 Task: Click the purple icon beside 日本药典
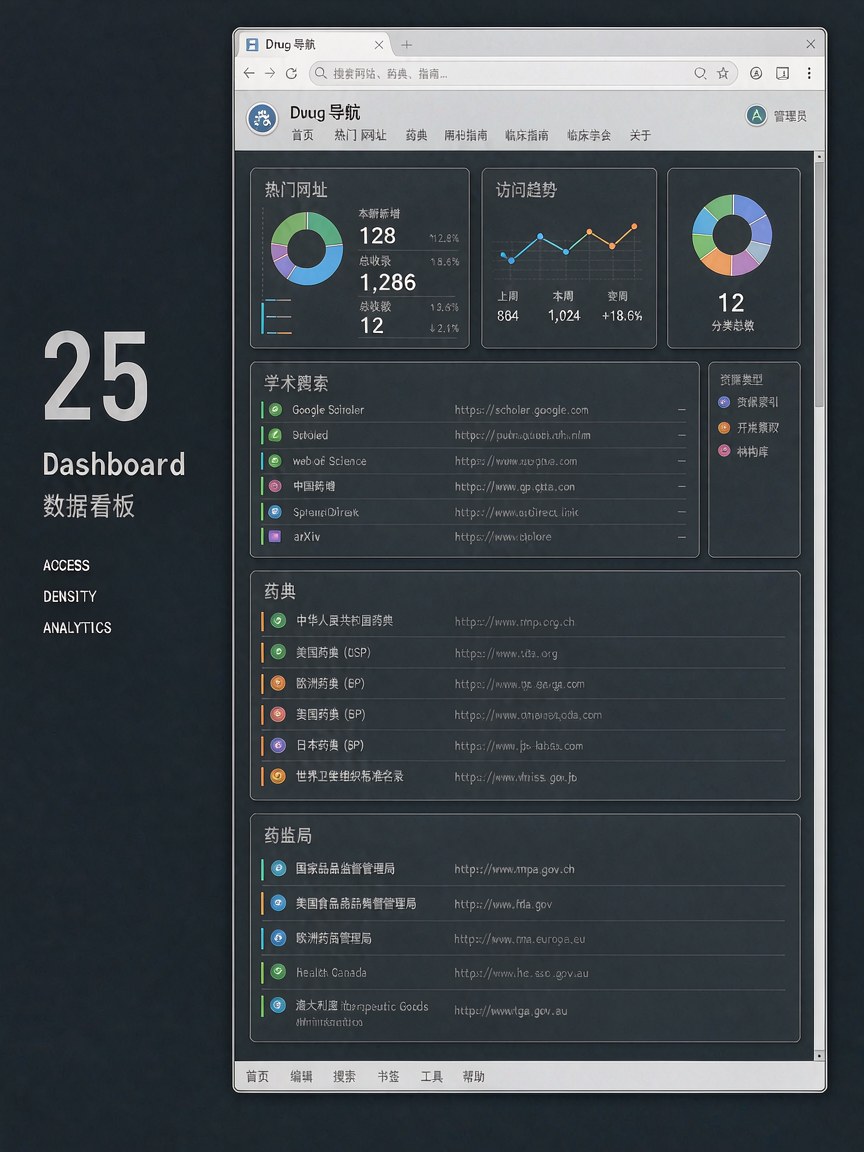click(x=278, y=745)
